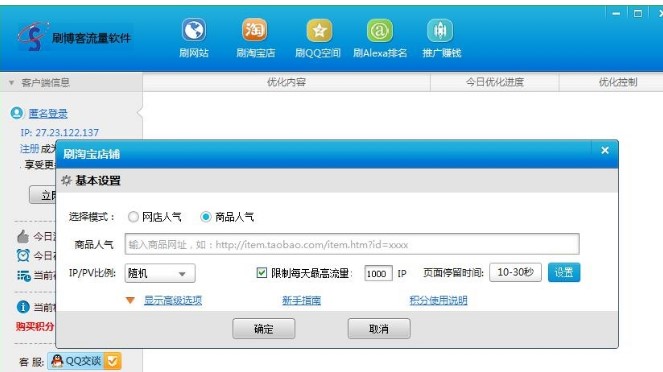Click the 优化内容 column header
663x372 pixels.
coord(286,82)
